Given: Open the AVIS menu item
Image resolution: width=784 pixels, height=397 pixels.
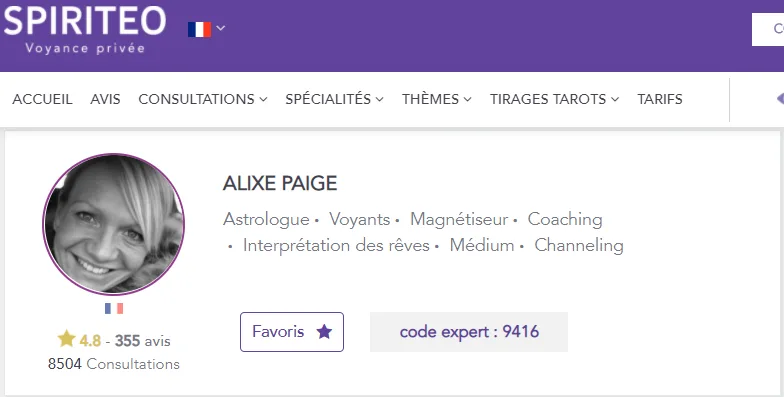Looking at the screenshot, I should (106, 99).
